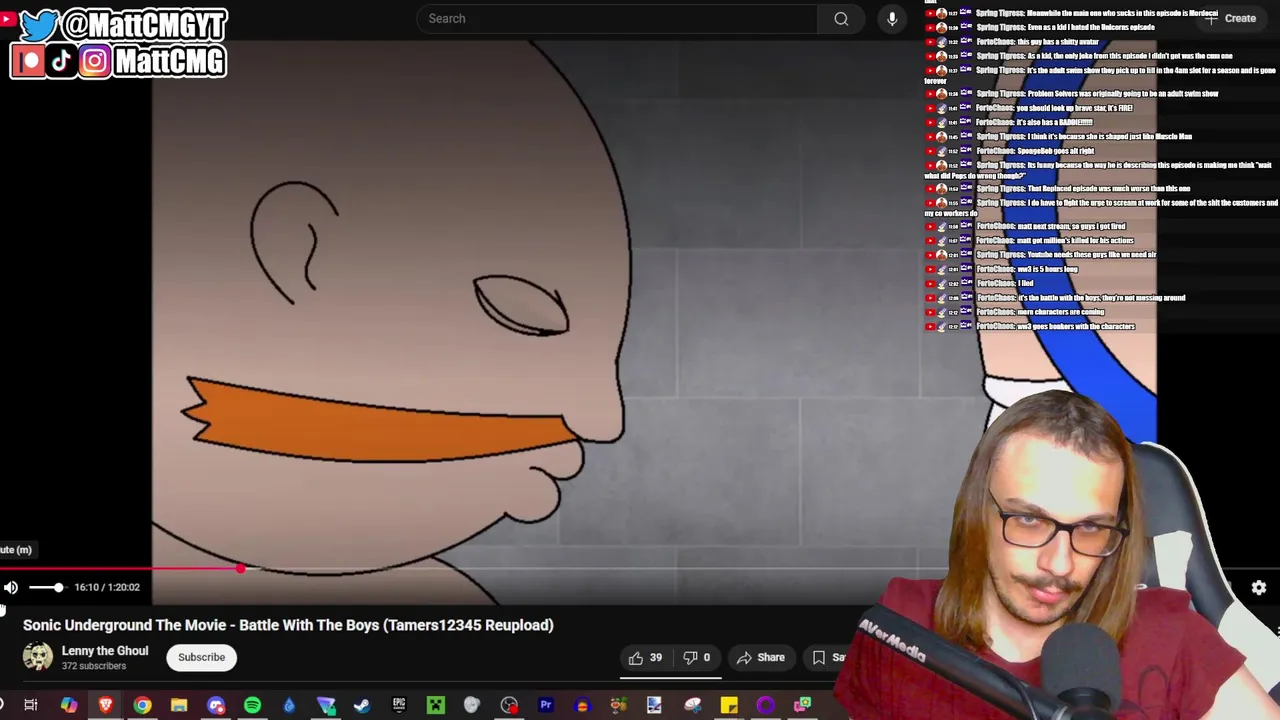
Task: Subscribe to Lenny the Ghoul
Action: coord(201,657)
